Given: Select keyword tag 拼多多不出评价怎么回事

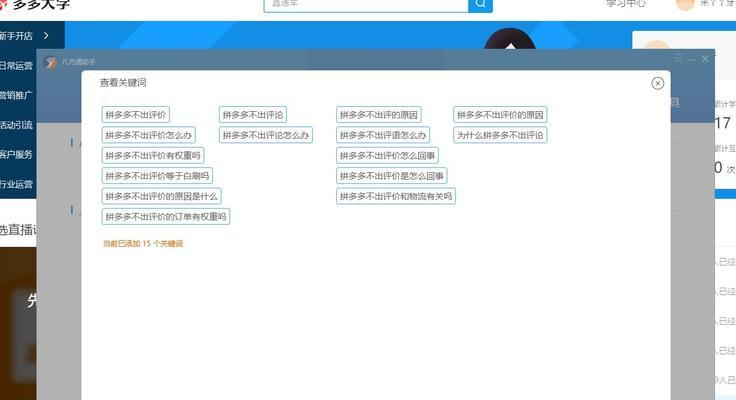Looking at the screenshot, I should pyautogui.click(x=387, y=155).
